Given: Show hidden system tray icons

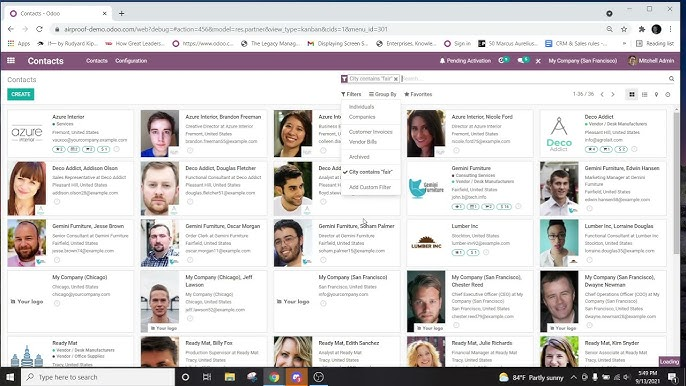Looking at the screenshot, I should [574, 377].
